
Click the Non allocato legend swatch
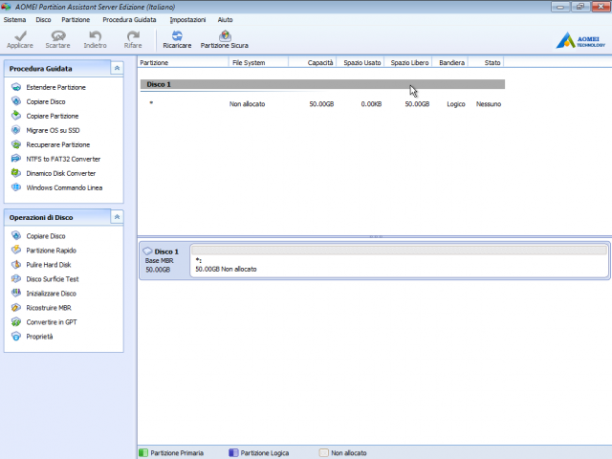(324, 453)
